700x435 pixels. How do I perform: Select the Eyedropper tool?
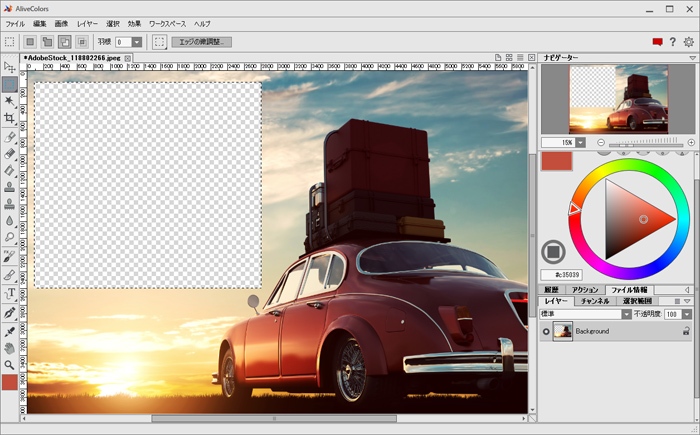click(9, 331)
